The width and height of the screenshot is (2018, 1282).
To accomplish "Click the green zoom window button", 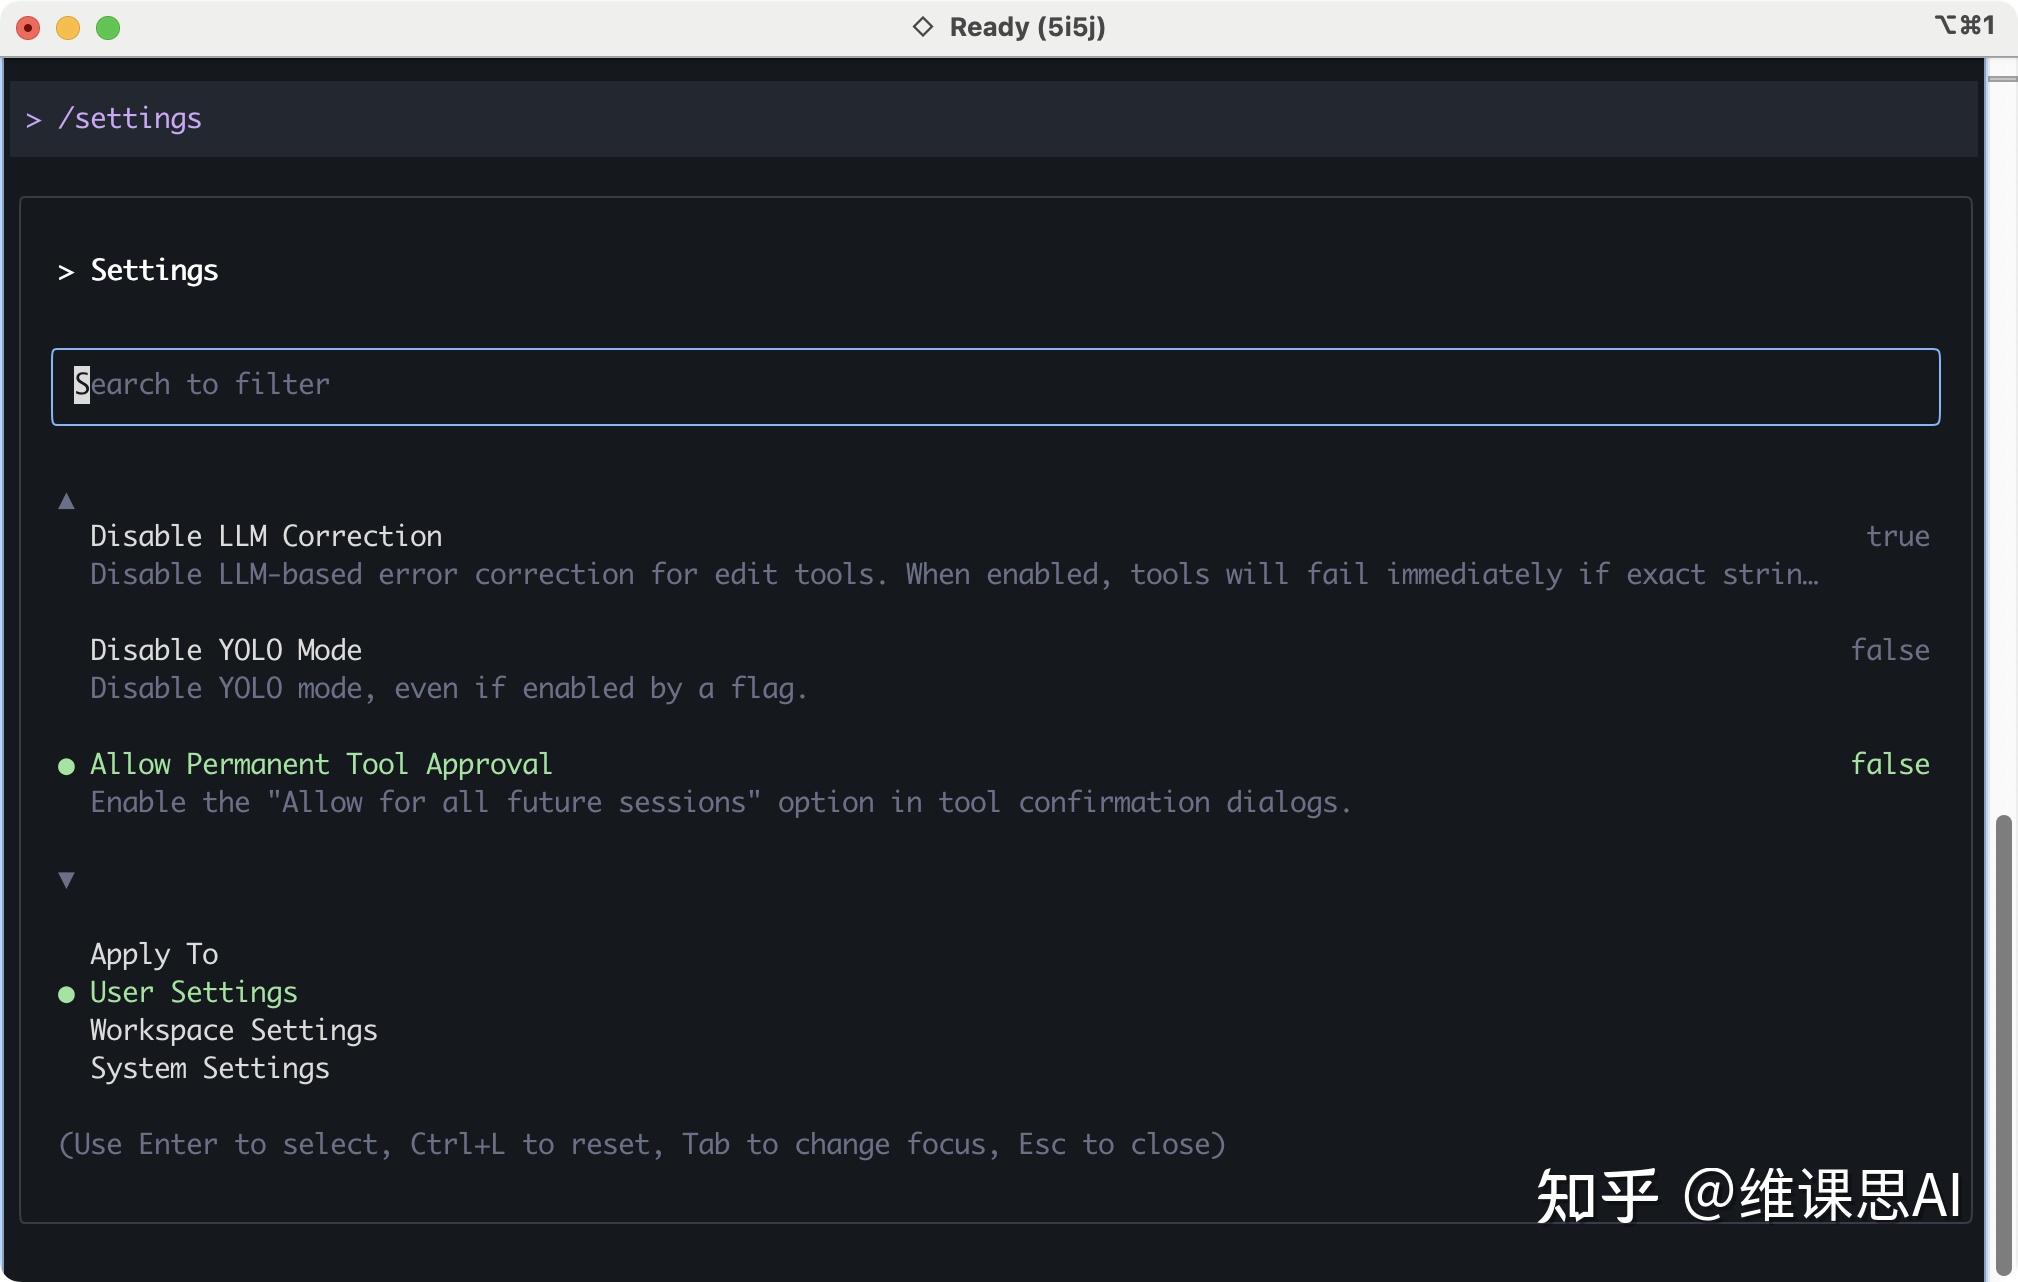I will 108,28.
